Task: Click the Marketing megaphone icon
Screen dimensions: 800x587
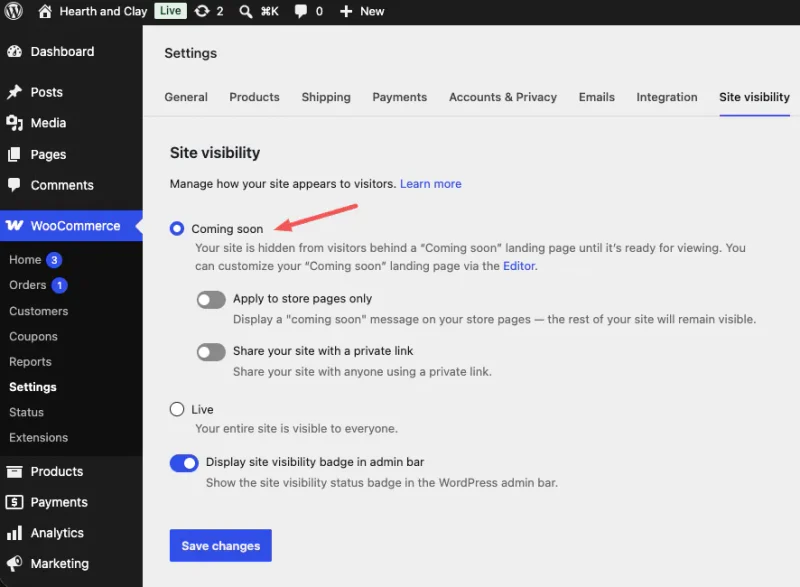Action: (x=14, y=564)
